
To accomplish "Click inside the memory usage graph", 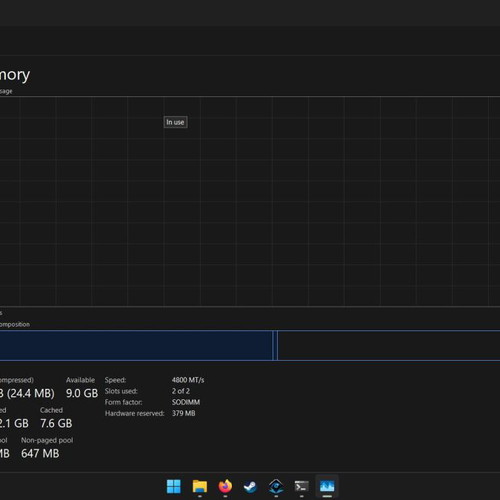I will [x=250, y=201].
